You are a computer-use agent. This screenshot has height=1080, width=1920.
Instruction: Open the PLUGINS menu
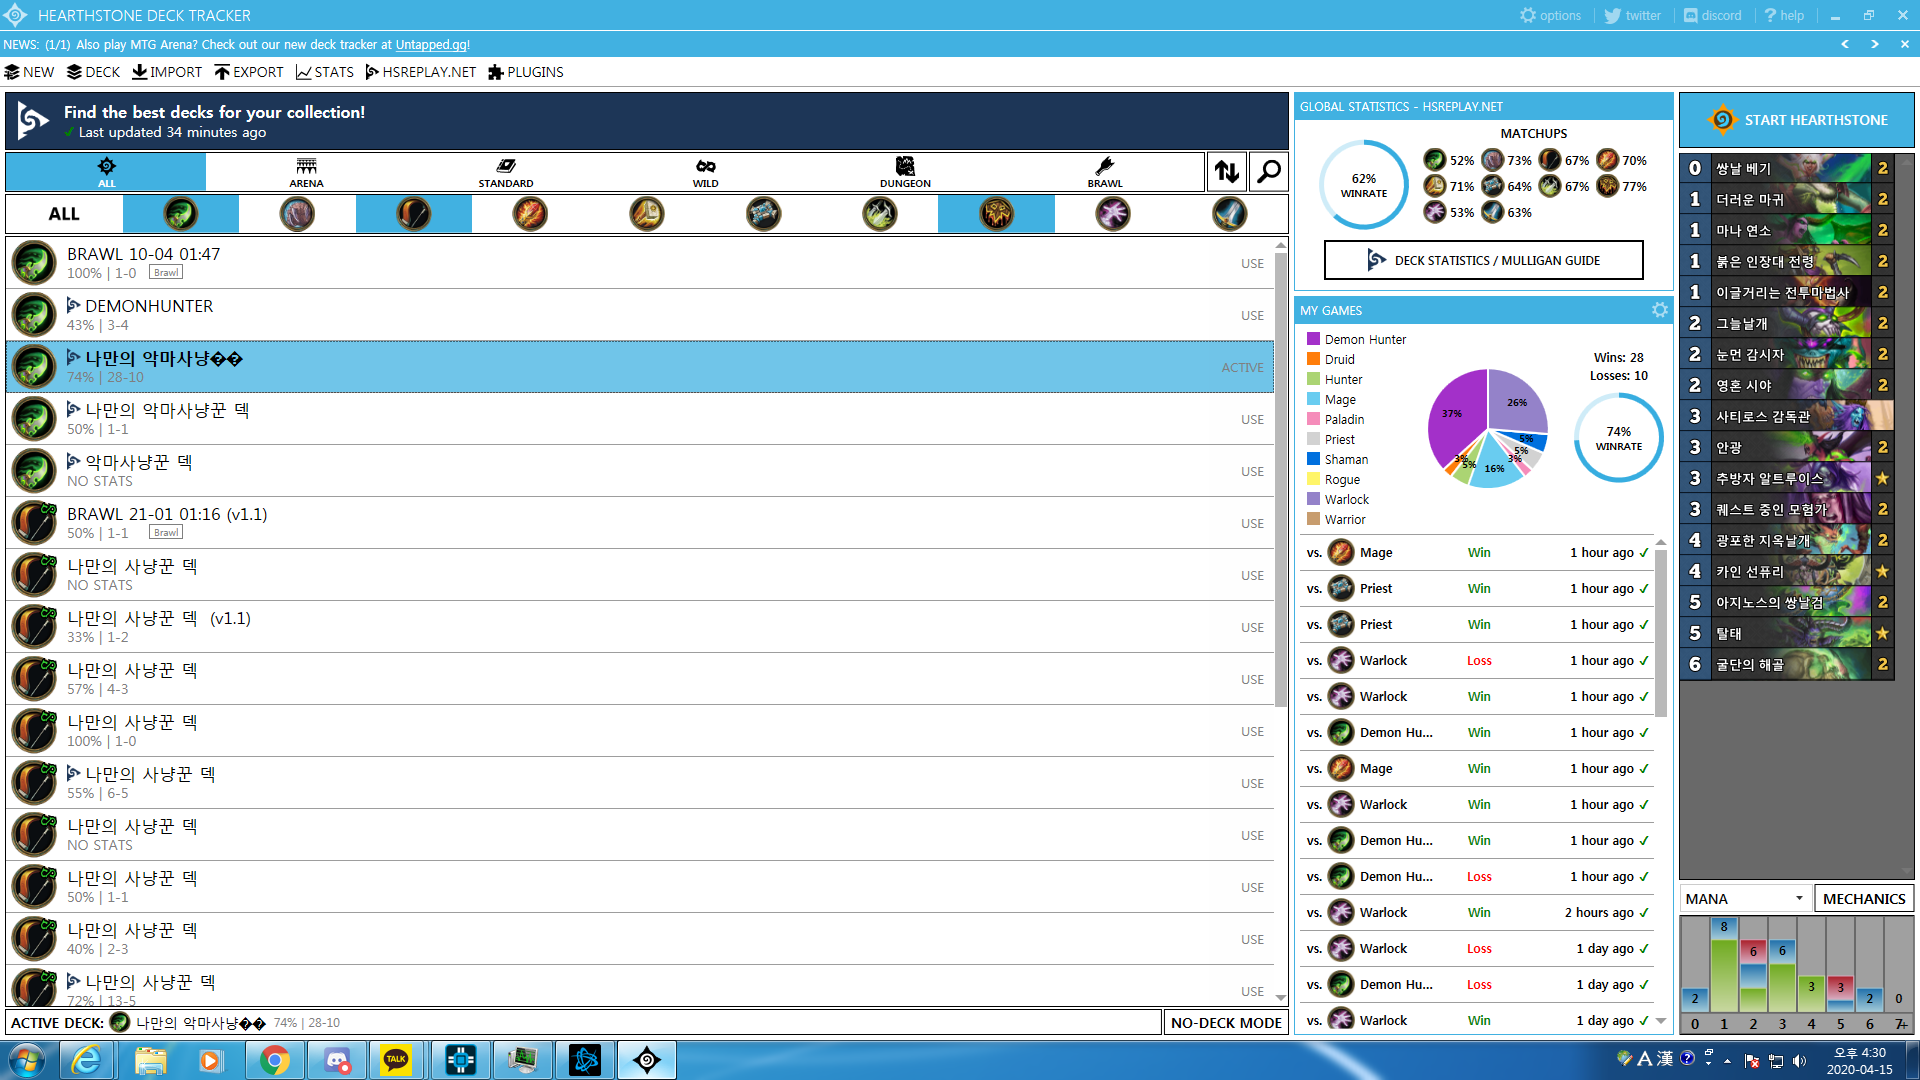pos(526,72)
